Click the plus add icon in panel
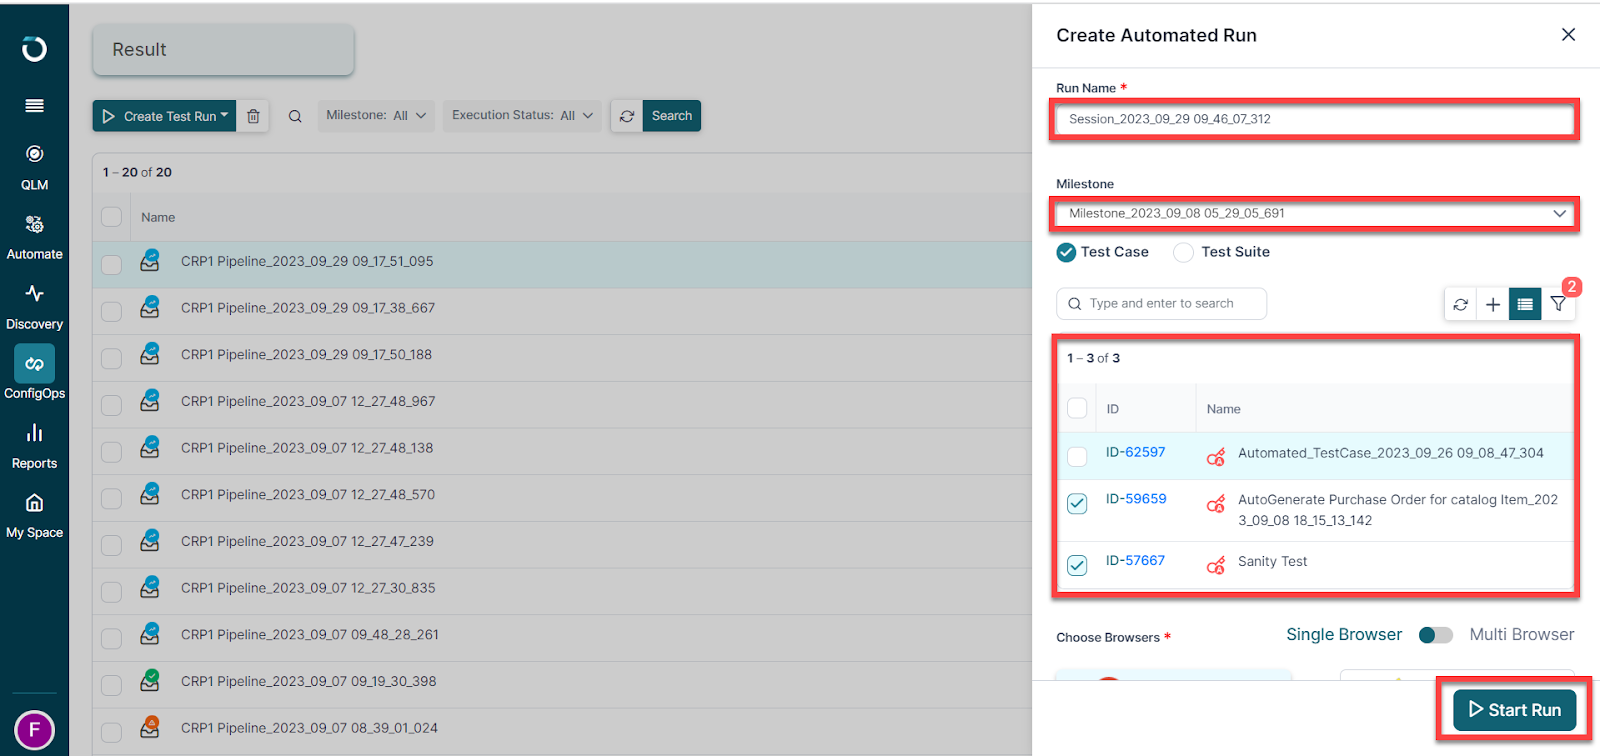Screen dimensions: 1600x756 (x=1493, y=304)
